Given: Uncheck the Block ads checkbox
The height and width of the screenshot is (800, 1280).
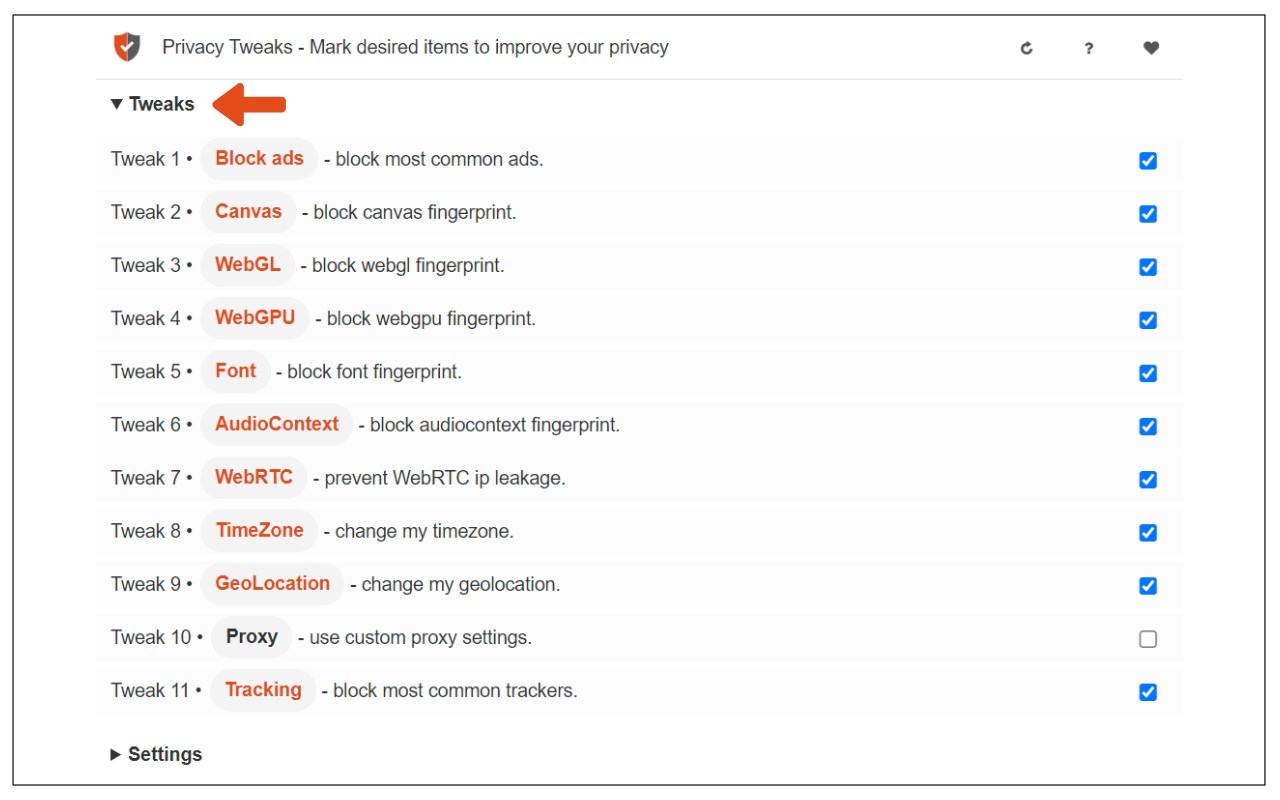Looking at the screenshot, I should (x=1148, y=161).
